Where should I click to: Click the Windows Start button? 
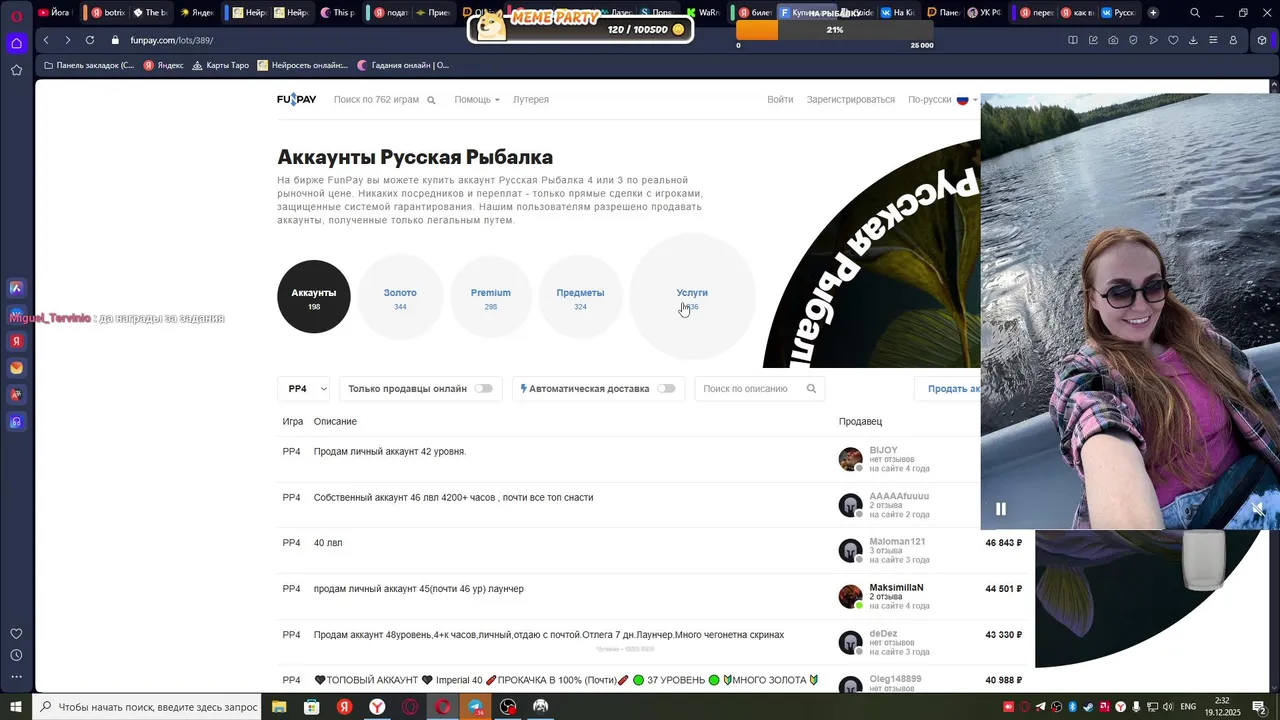click(16, 707)
